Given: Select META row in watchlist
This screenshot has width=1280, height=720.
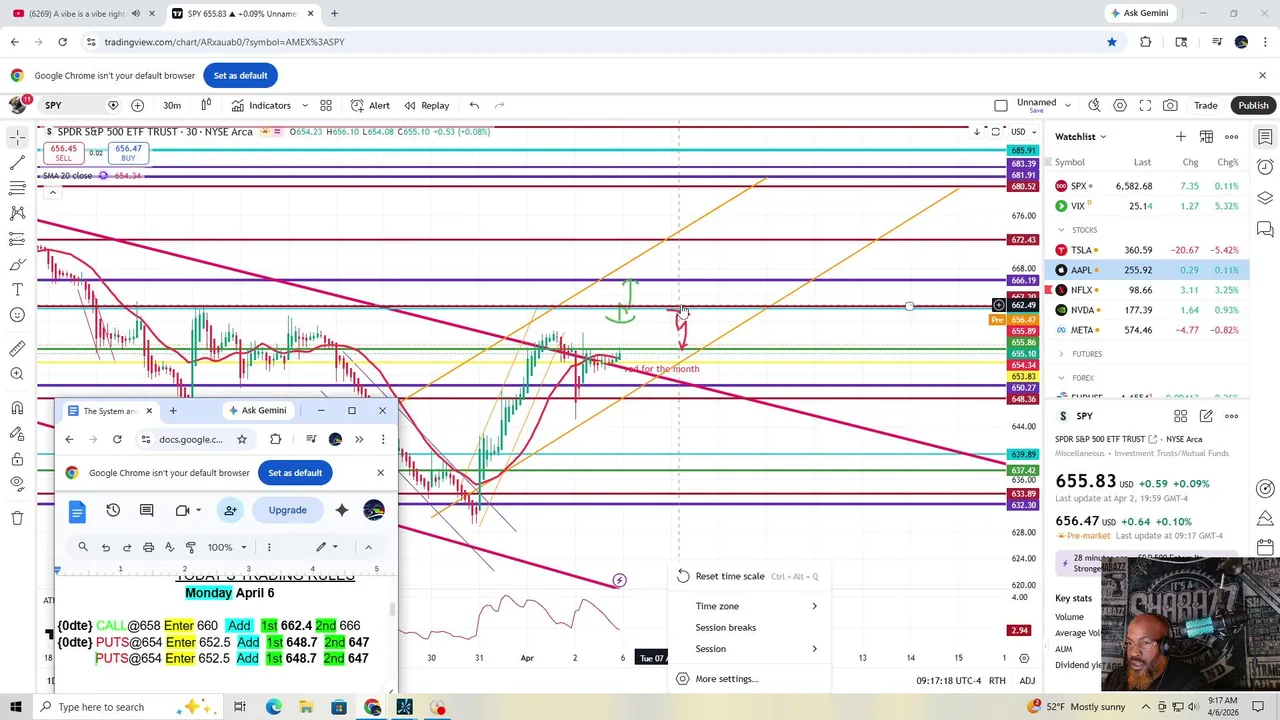Looking at the screenshot, I should (x=1148, y=330).
